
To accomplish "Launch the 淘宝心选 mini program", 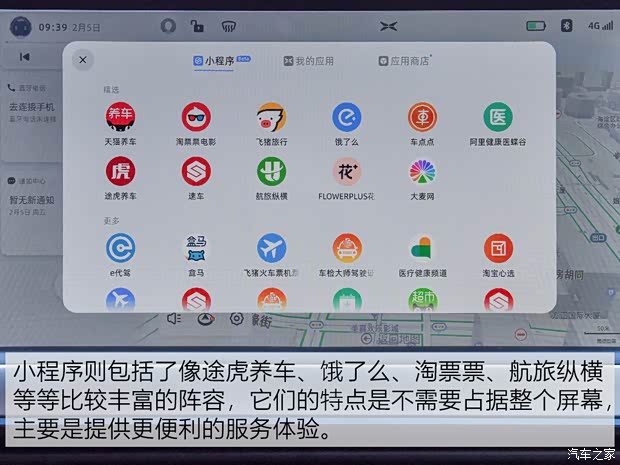I will click(x=498, y=248).
